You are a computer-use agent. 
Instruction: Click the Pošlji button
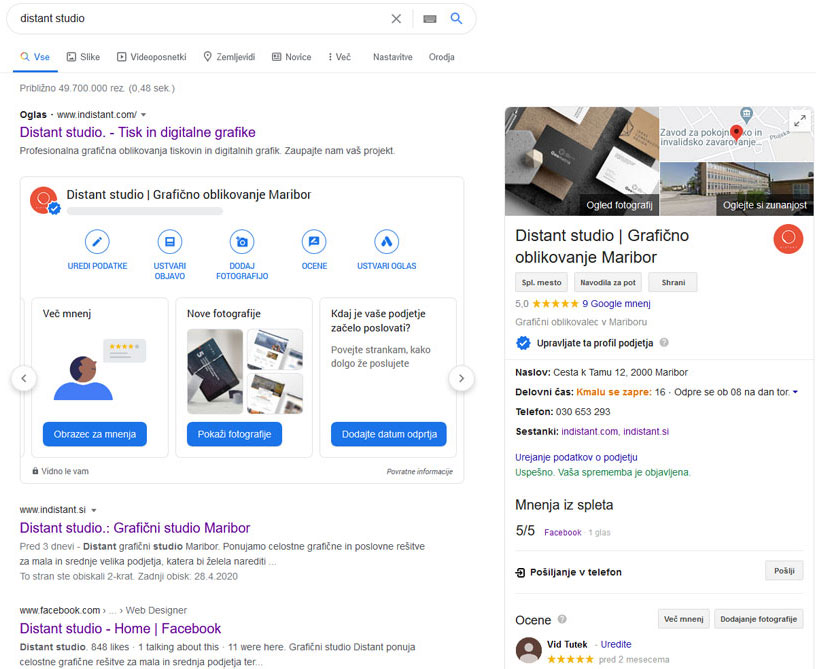point(784,571)
